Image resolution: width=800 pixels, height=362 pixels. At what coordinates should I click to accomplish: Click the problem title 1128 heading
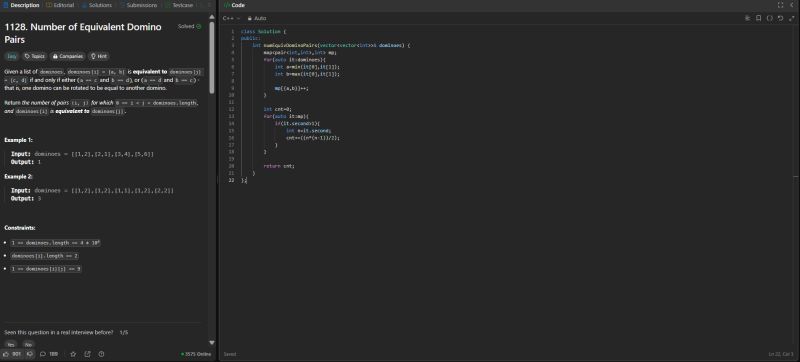pyautogui.click(x=83, y=33)
